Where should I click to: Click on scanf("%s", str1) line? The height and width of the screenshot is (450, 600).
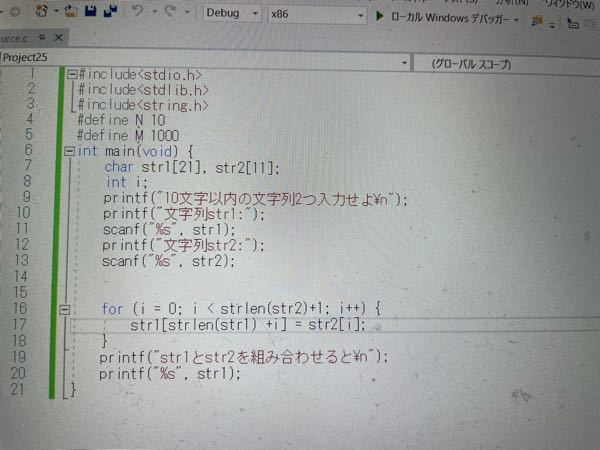pos(169,230)
